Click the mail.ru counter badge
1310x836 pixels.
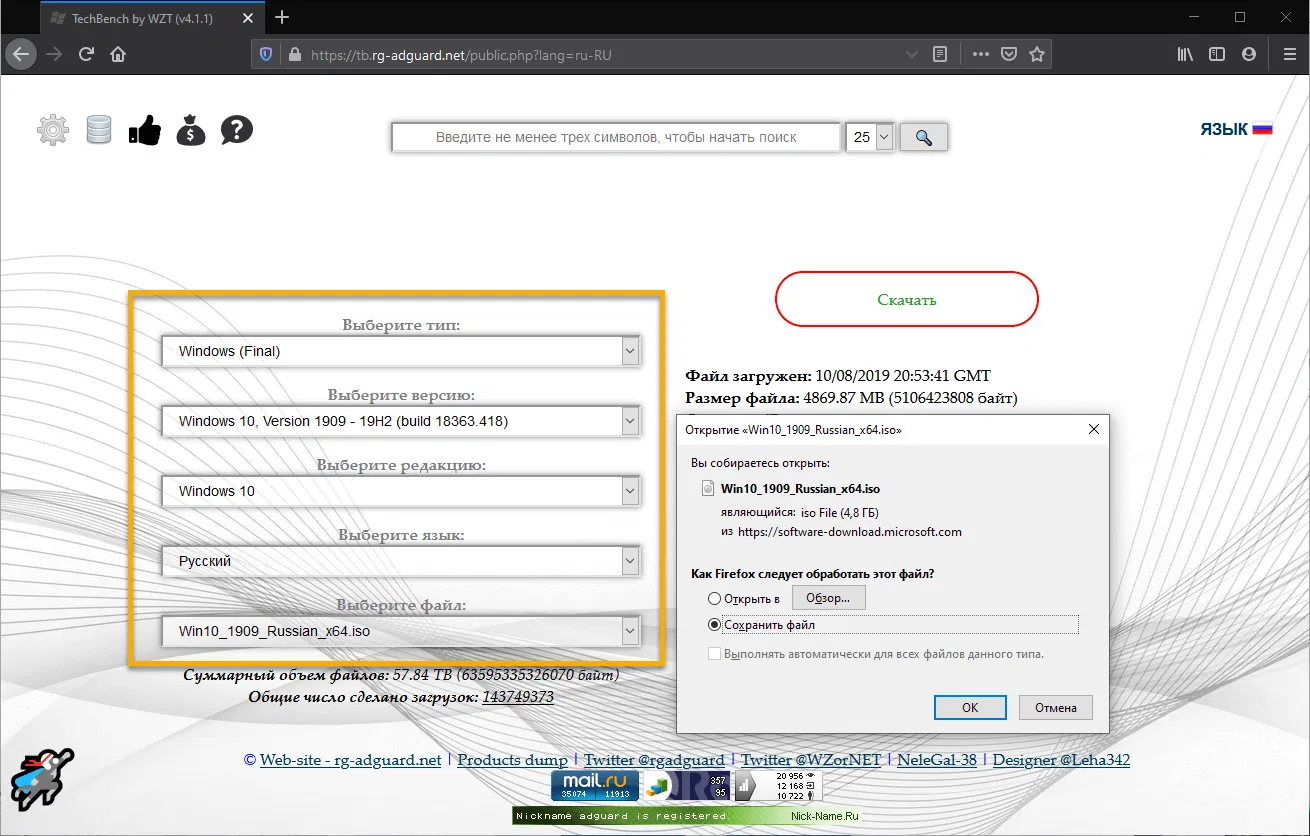[593, 786]
